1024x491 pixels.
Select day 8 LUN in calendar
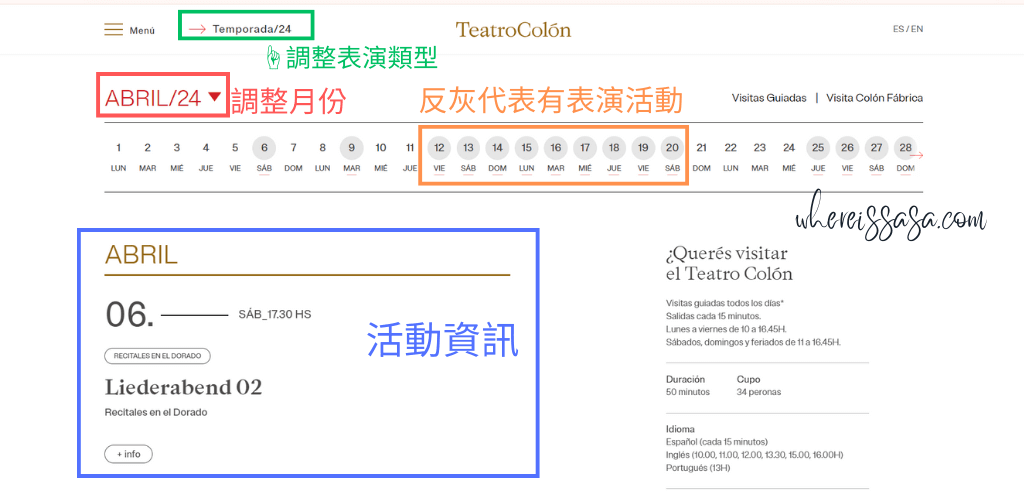pos(322,157)
